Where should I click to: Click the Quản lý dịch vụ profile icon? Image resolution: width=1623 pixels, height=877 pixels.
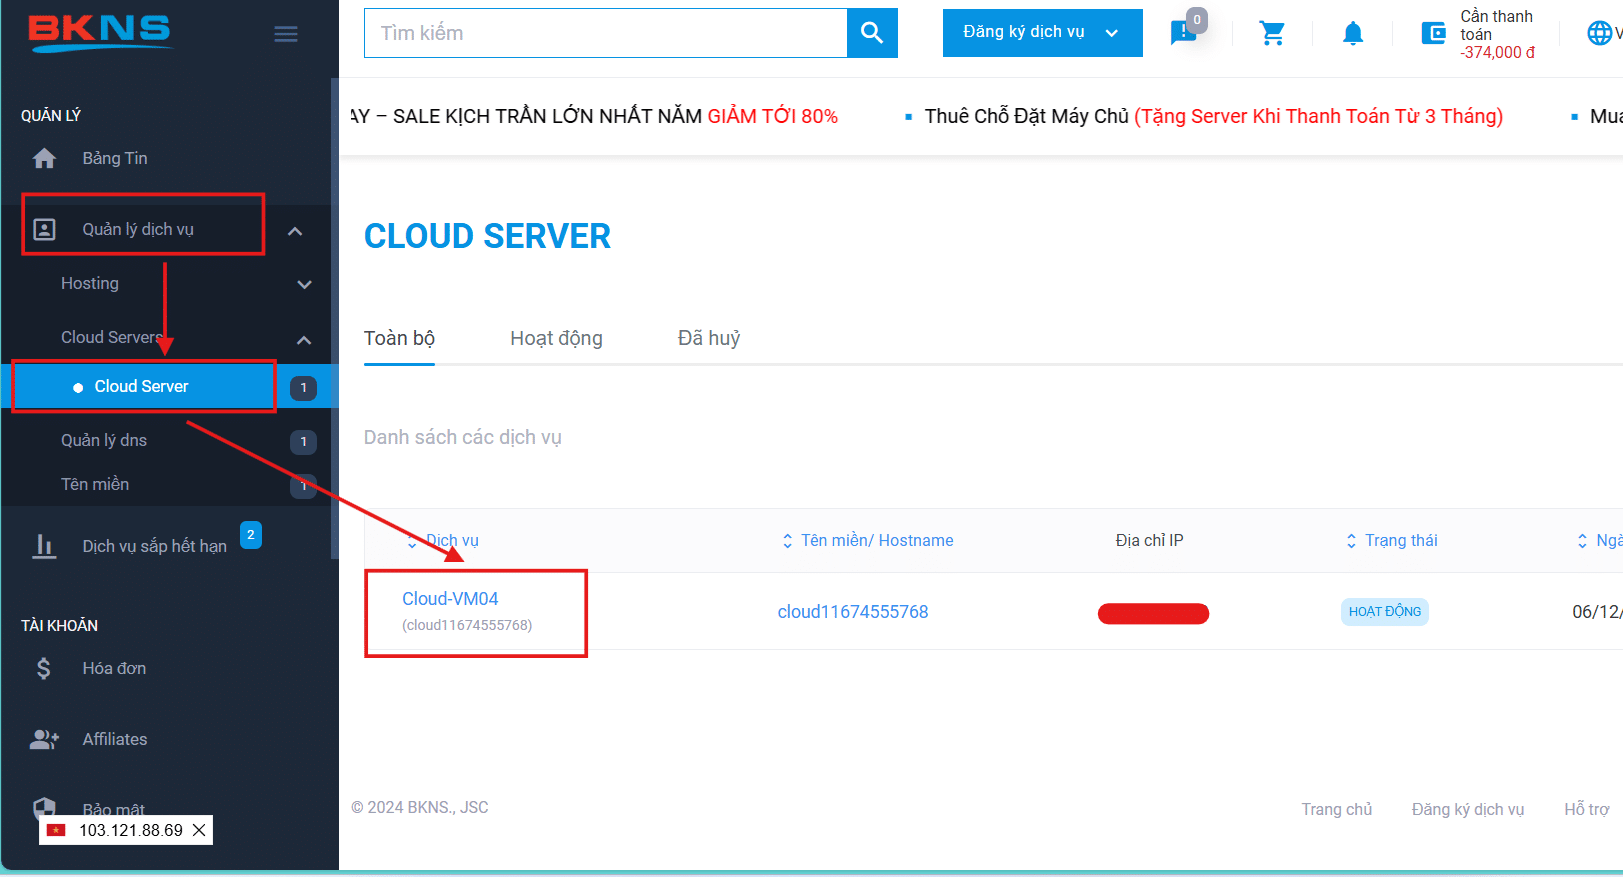click(x=44, y=229)
